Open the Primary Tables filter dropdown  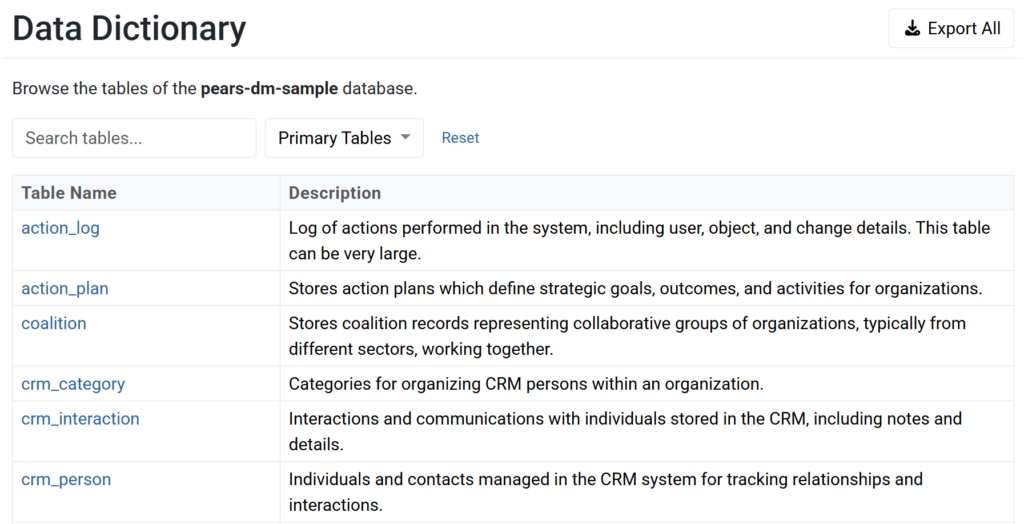[344, 138]
